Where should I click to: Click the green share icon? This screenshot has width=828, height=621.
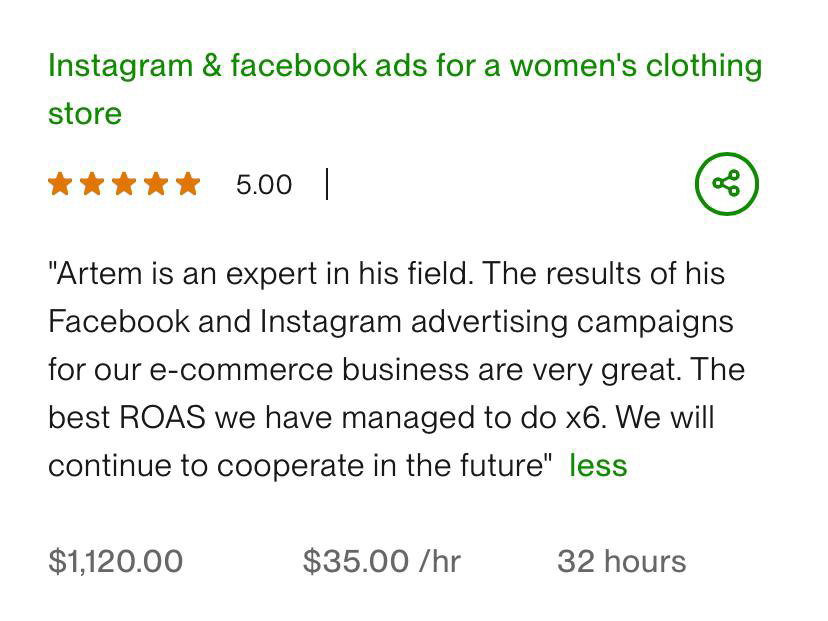727,184
